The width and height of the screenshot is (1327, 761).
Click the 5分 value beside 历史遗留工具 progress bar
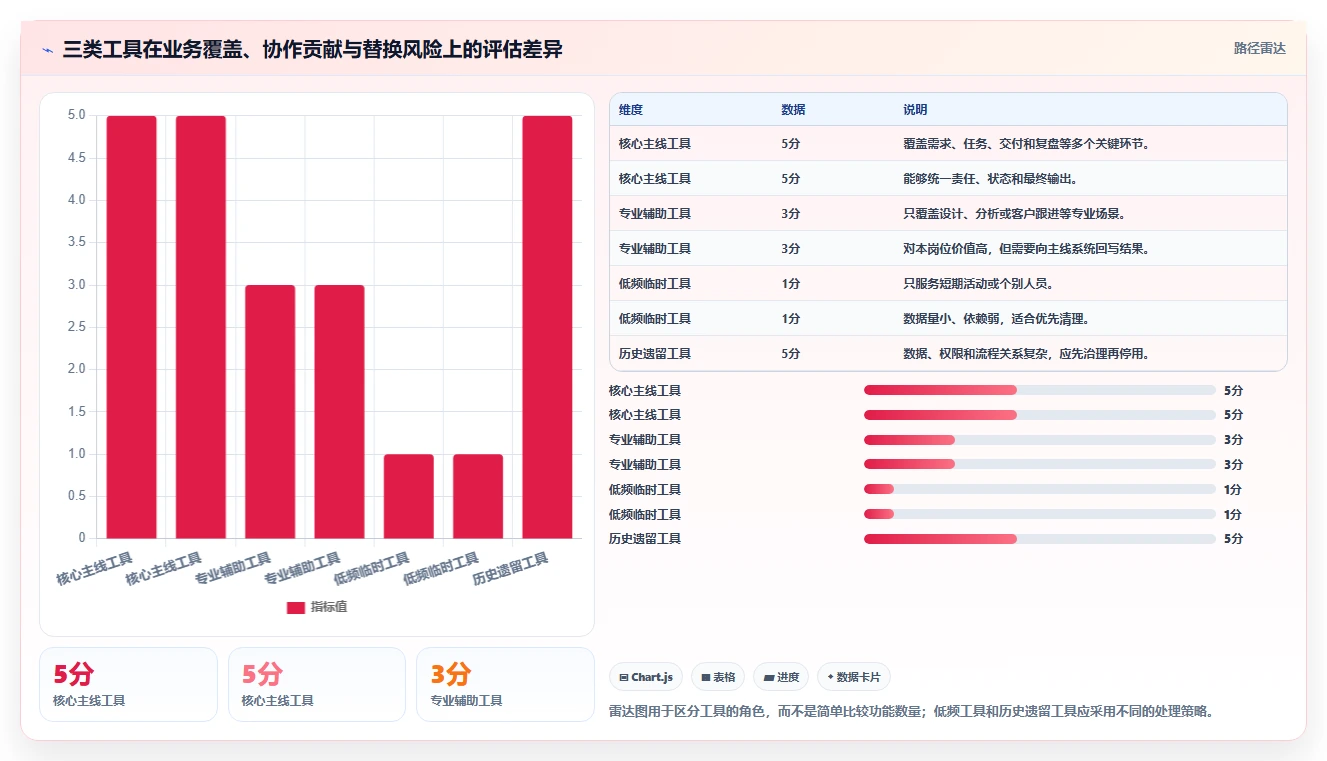click(1233, 539)
